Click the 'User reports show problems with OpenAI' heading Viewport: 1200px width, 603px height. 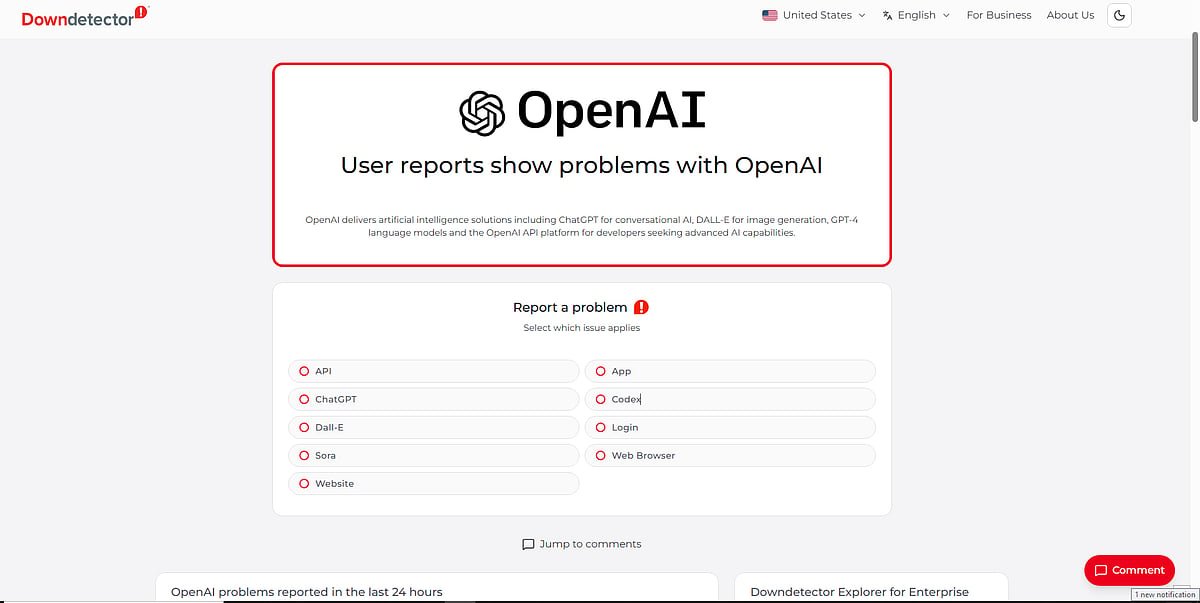581,165
